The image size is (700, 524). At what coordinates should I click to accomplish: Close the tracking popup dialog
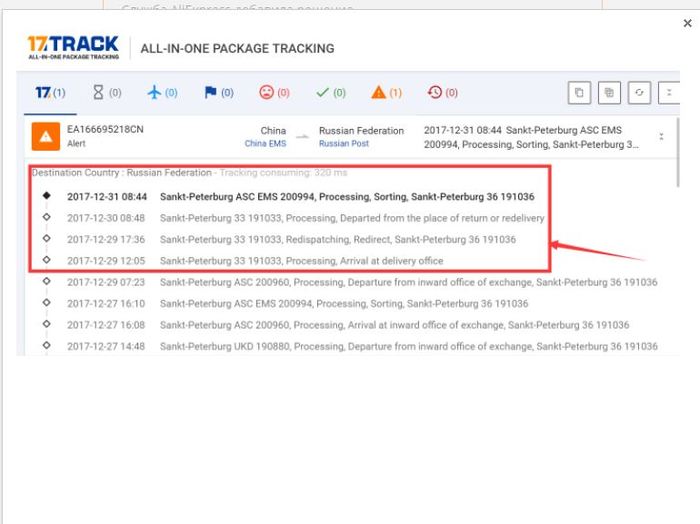pos(686,23)
